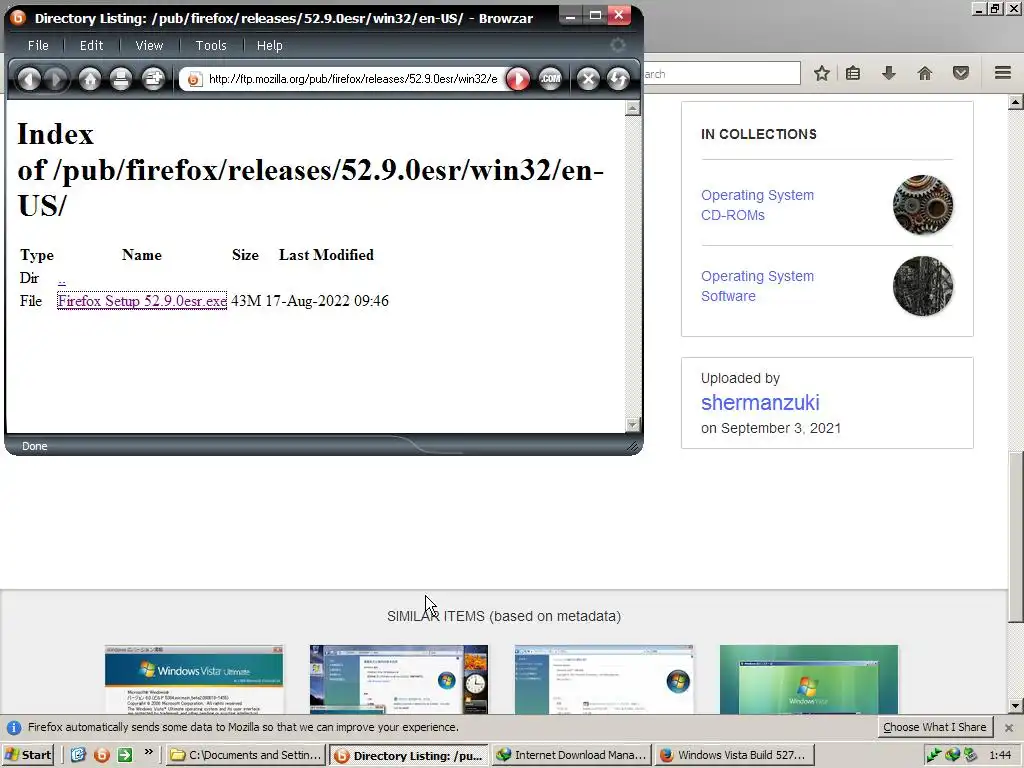The image size is (1024, 768).
Task: Click the system tray clock showing 1:44
Action: pyautogui.click(x=1000, y=755)
